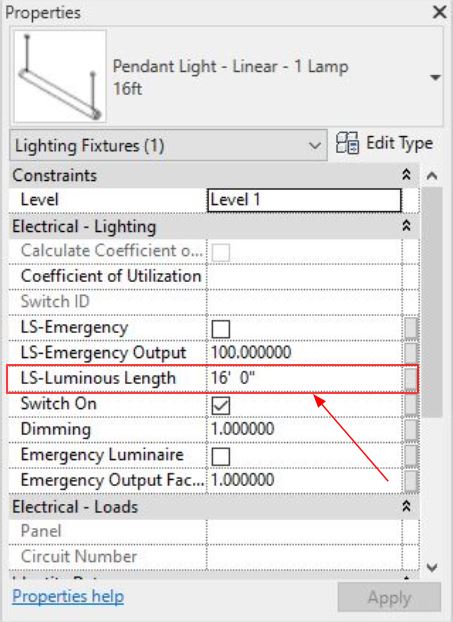Select the LS-Luminous Length value field
This screenshot has width=453, height=622.
pyautogui.click(x=304, y=378)
